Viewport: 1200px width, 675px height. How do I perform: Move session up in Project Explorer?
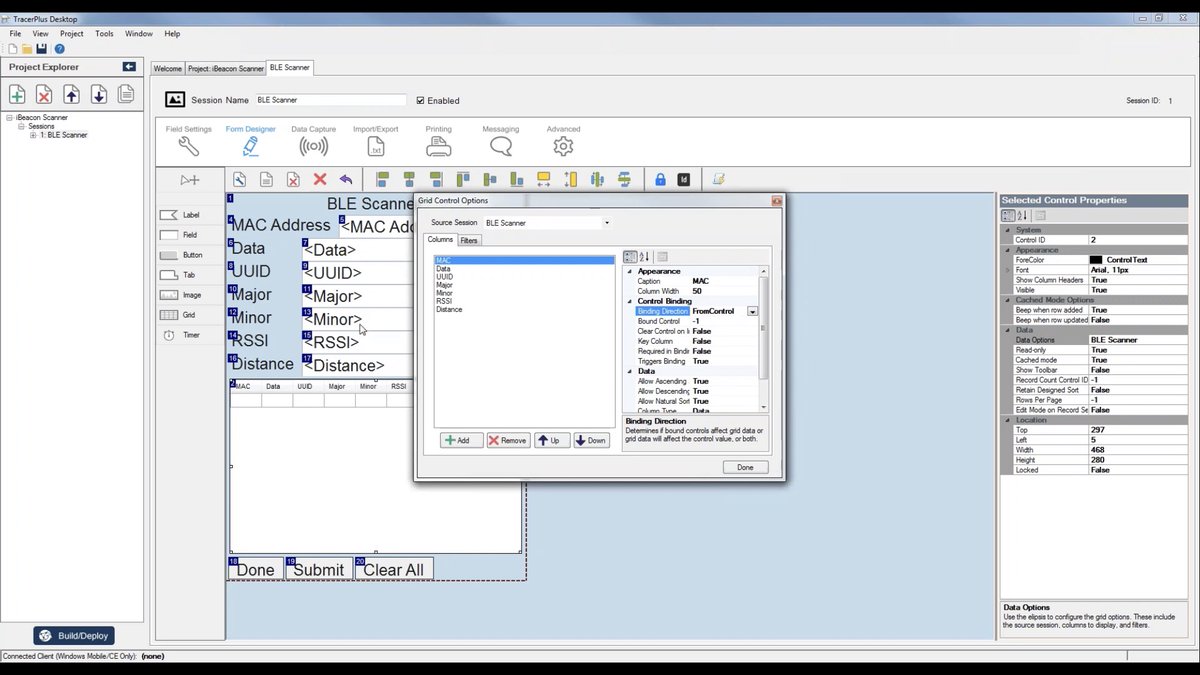click(x=71, y=94)
